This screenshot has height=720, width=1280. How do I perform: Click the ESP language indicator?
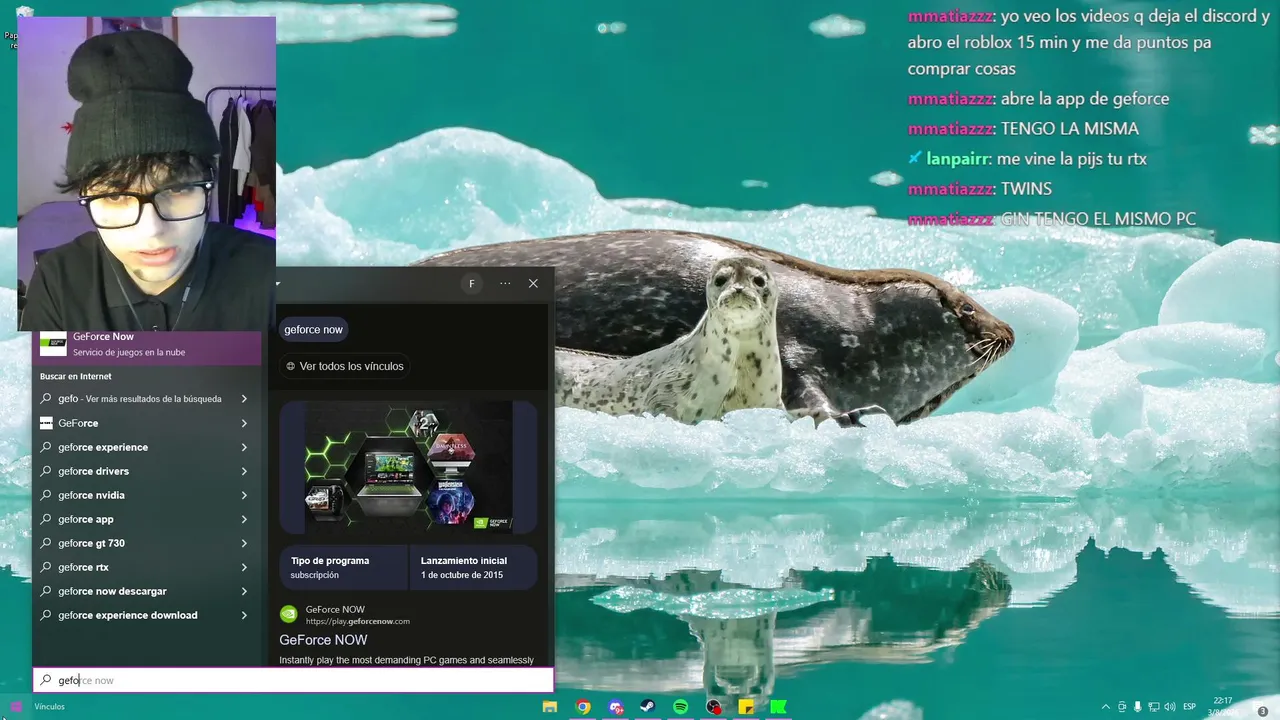point(1190,707)
